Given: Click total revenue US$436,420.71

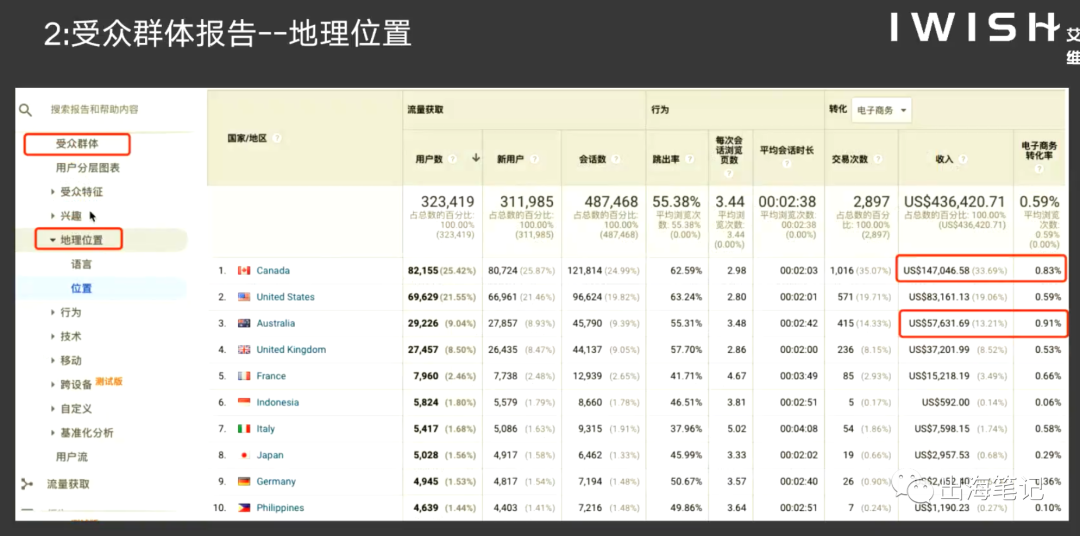Looking at the screenshot, I should coord(955,202).
